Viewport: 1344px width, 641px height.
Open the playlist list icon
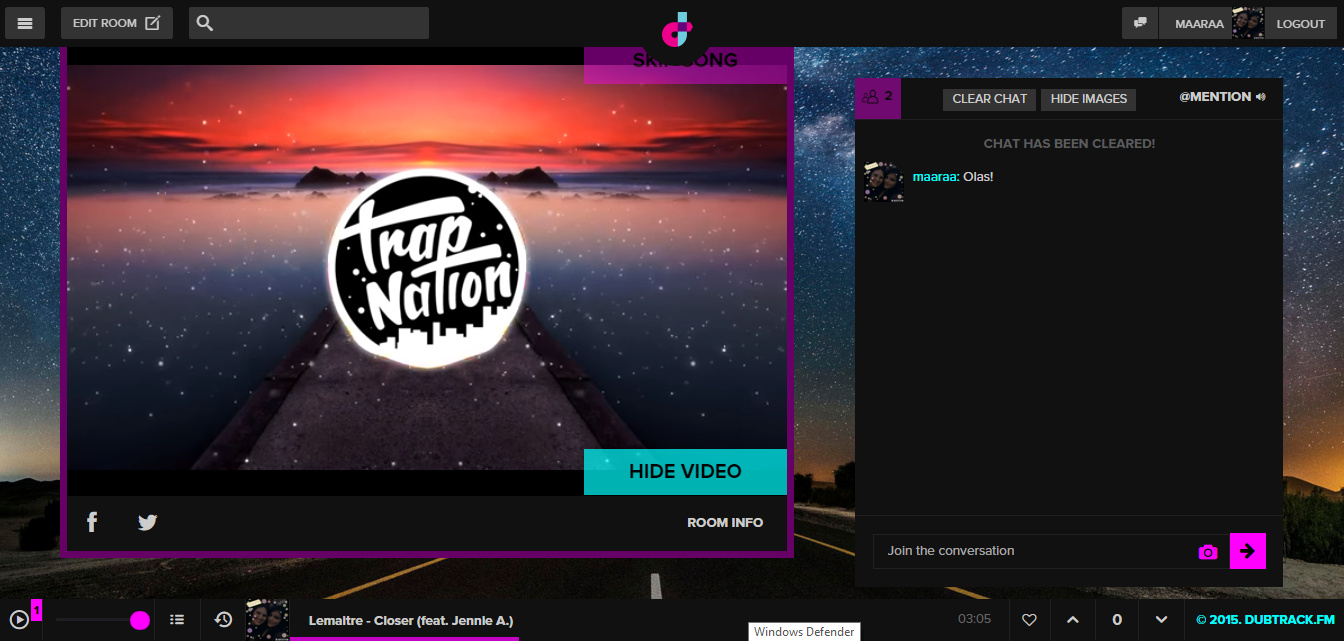177,620
